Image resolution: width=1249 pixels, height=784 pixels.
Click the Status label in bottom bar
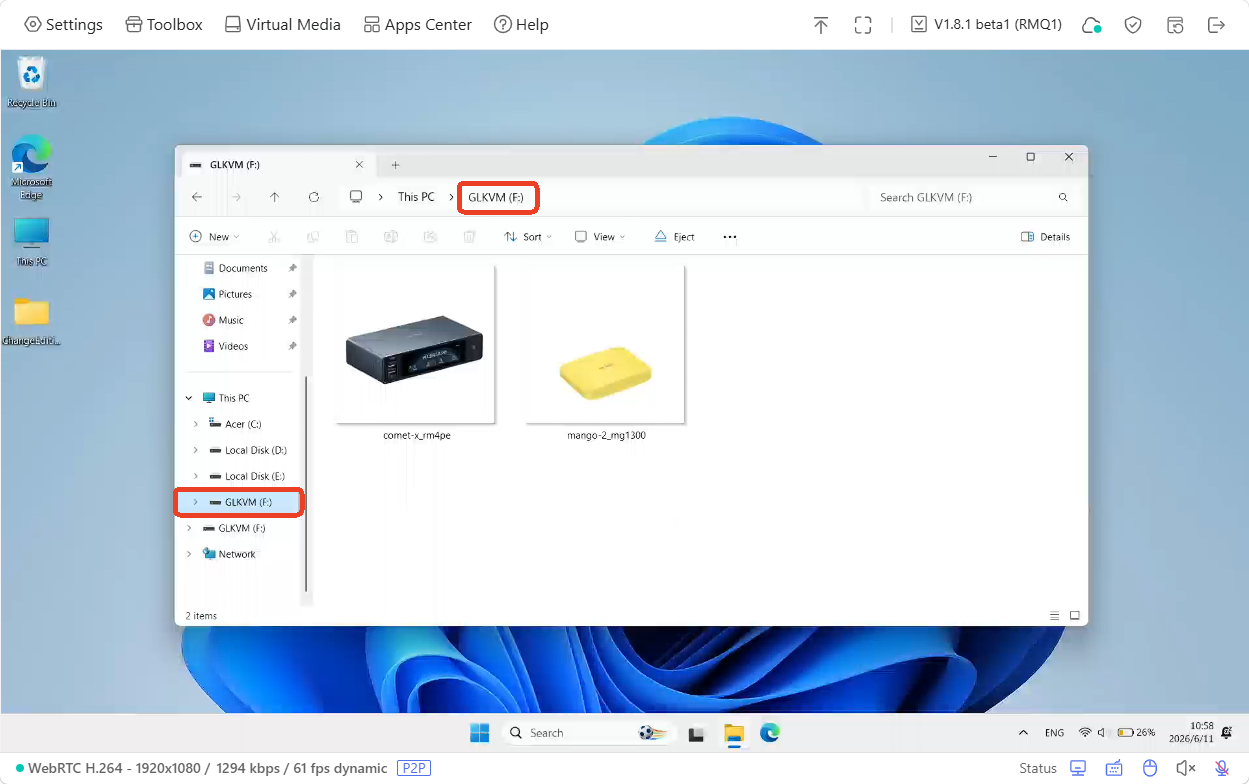pyautogui.click(x=1038, y=768)
